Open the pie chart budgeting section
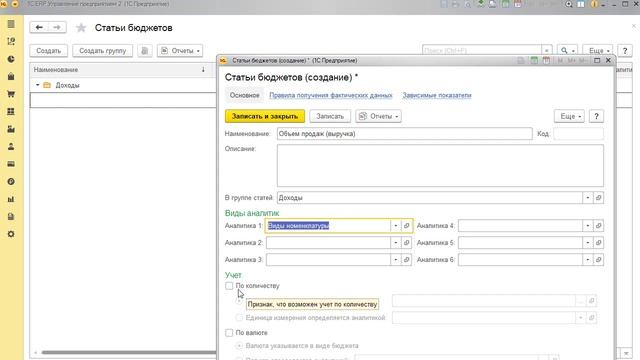Viewport: 640px width, 360px height. click(11, 59)
